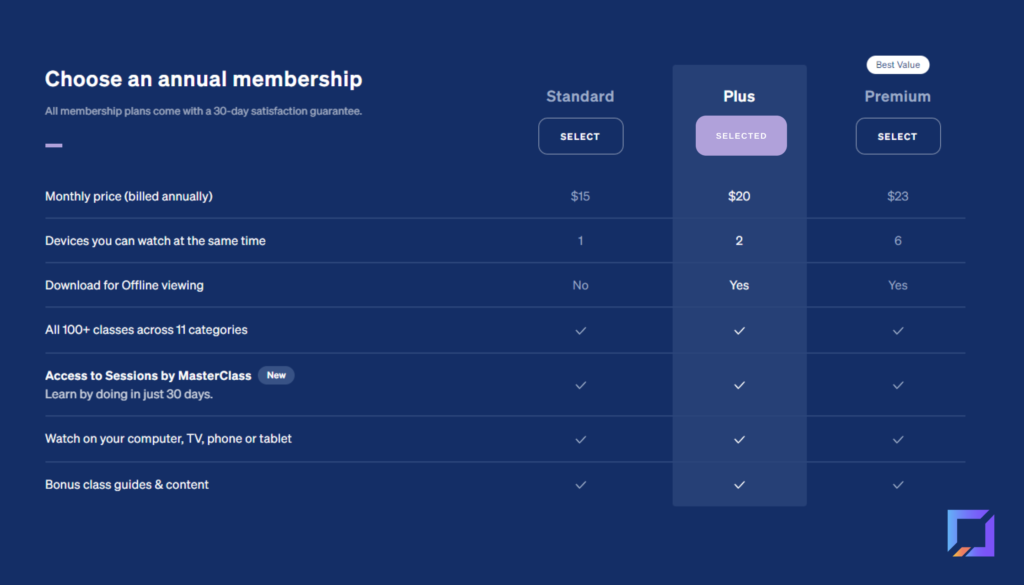Click Premium checkmark for Sessions by MasterClass
Screen dimensions: 1024x585
(x=898, y=385)
